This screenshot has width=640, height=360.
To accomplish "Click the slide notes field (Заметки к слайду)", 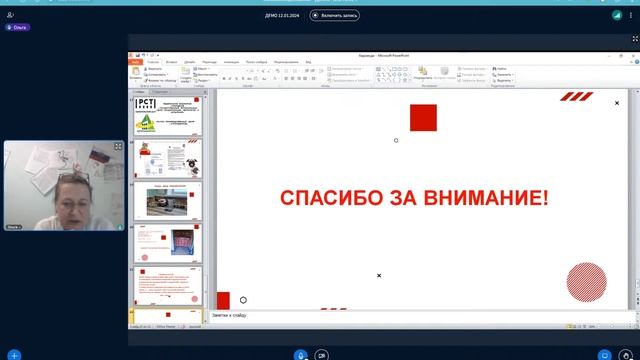I will 422,316.
